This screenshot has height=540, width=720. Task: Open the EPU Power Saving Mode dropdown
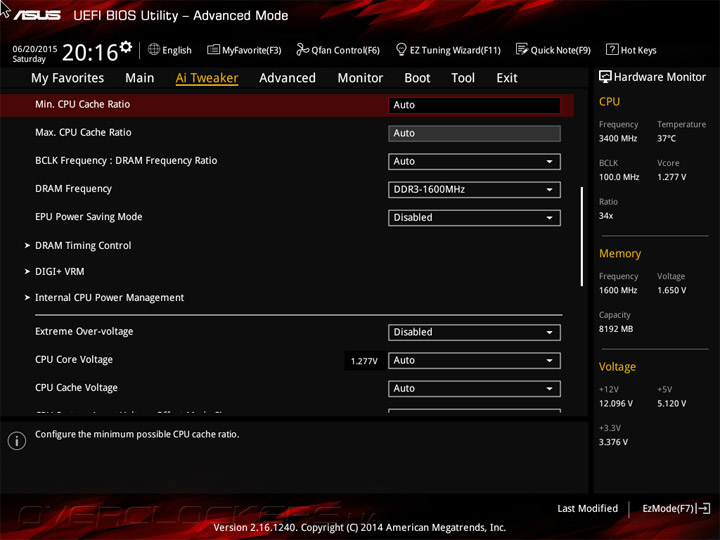point(474,218)
